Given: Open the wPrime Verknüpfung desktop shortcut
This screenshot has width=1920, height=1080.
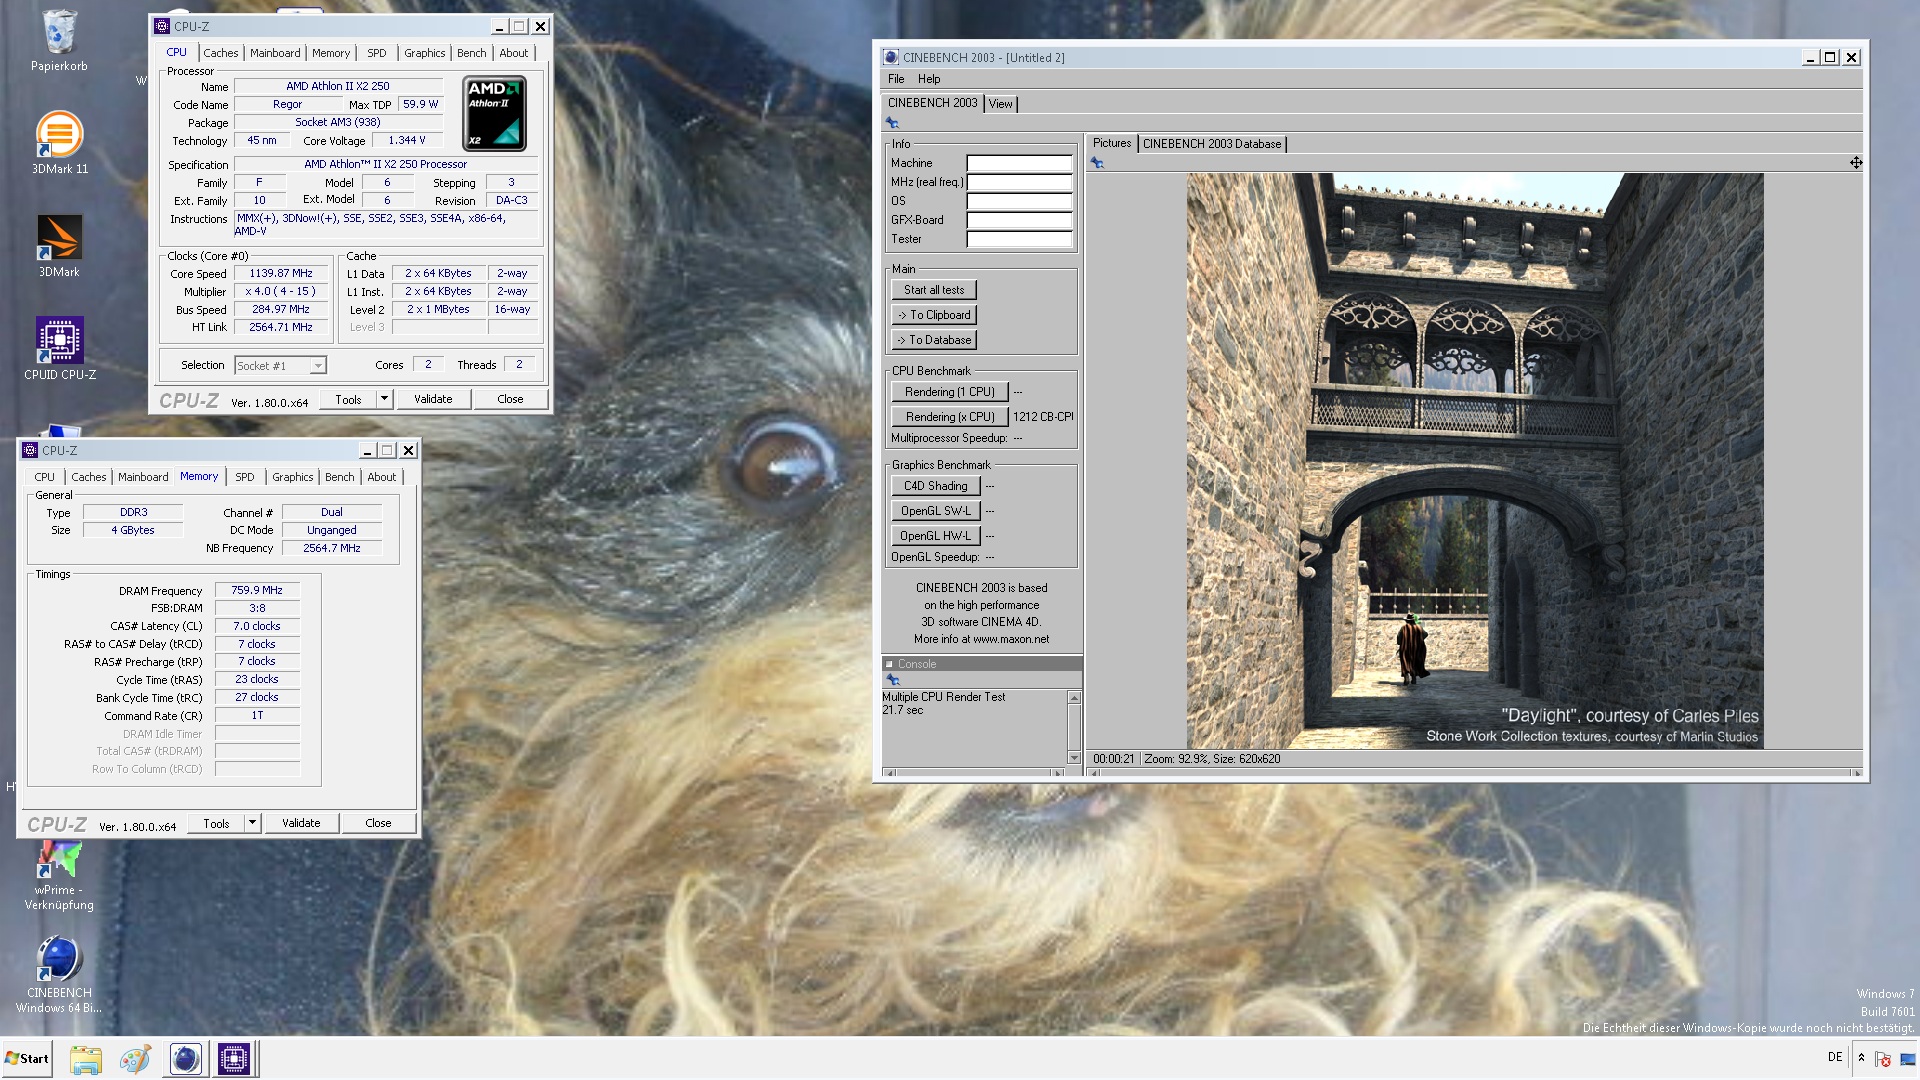Looking at the screenshot, I should [x=59, y=875].
